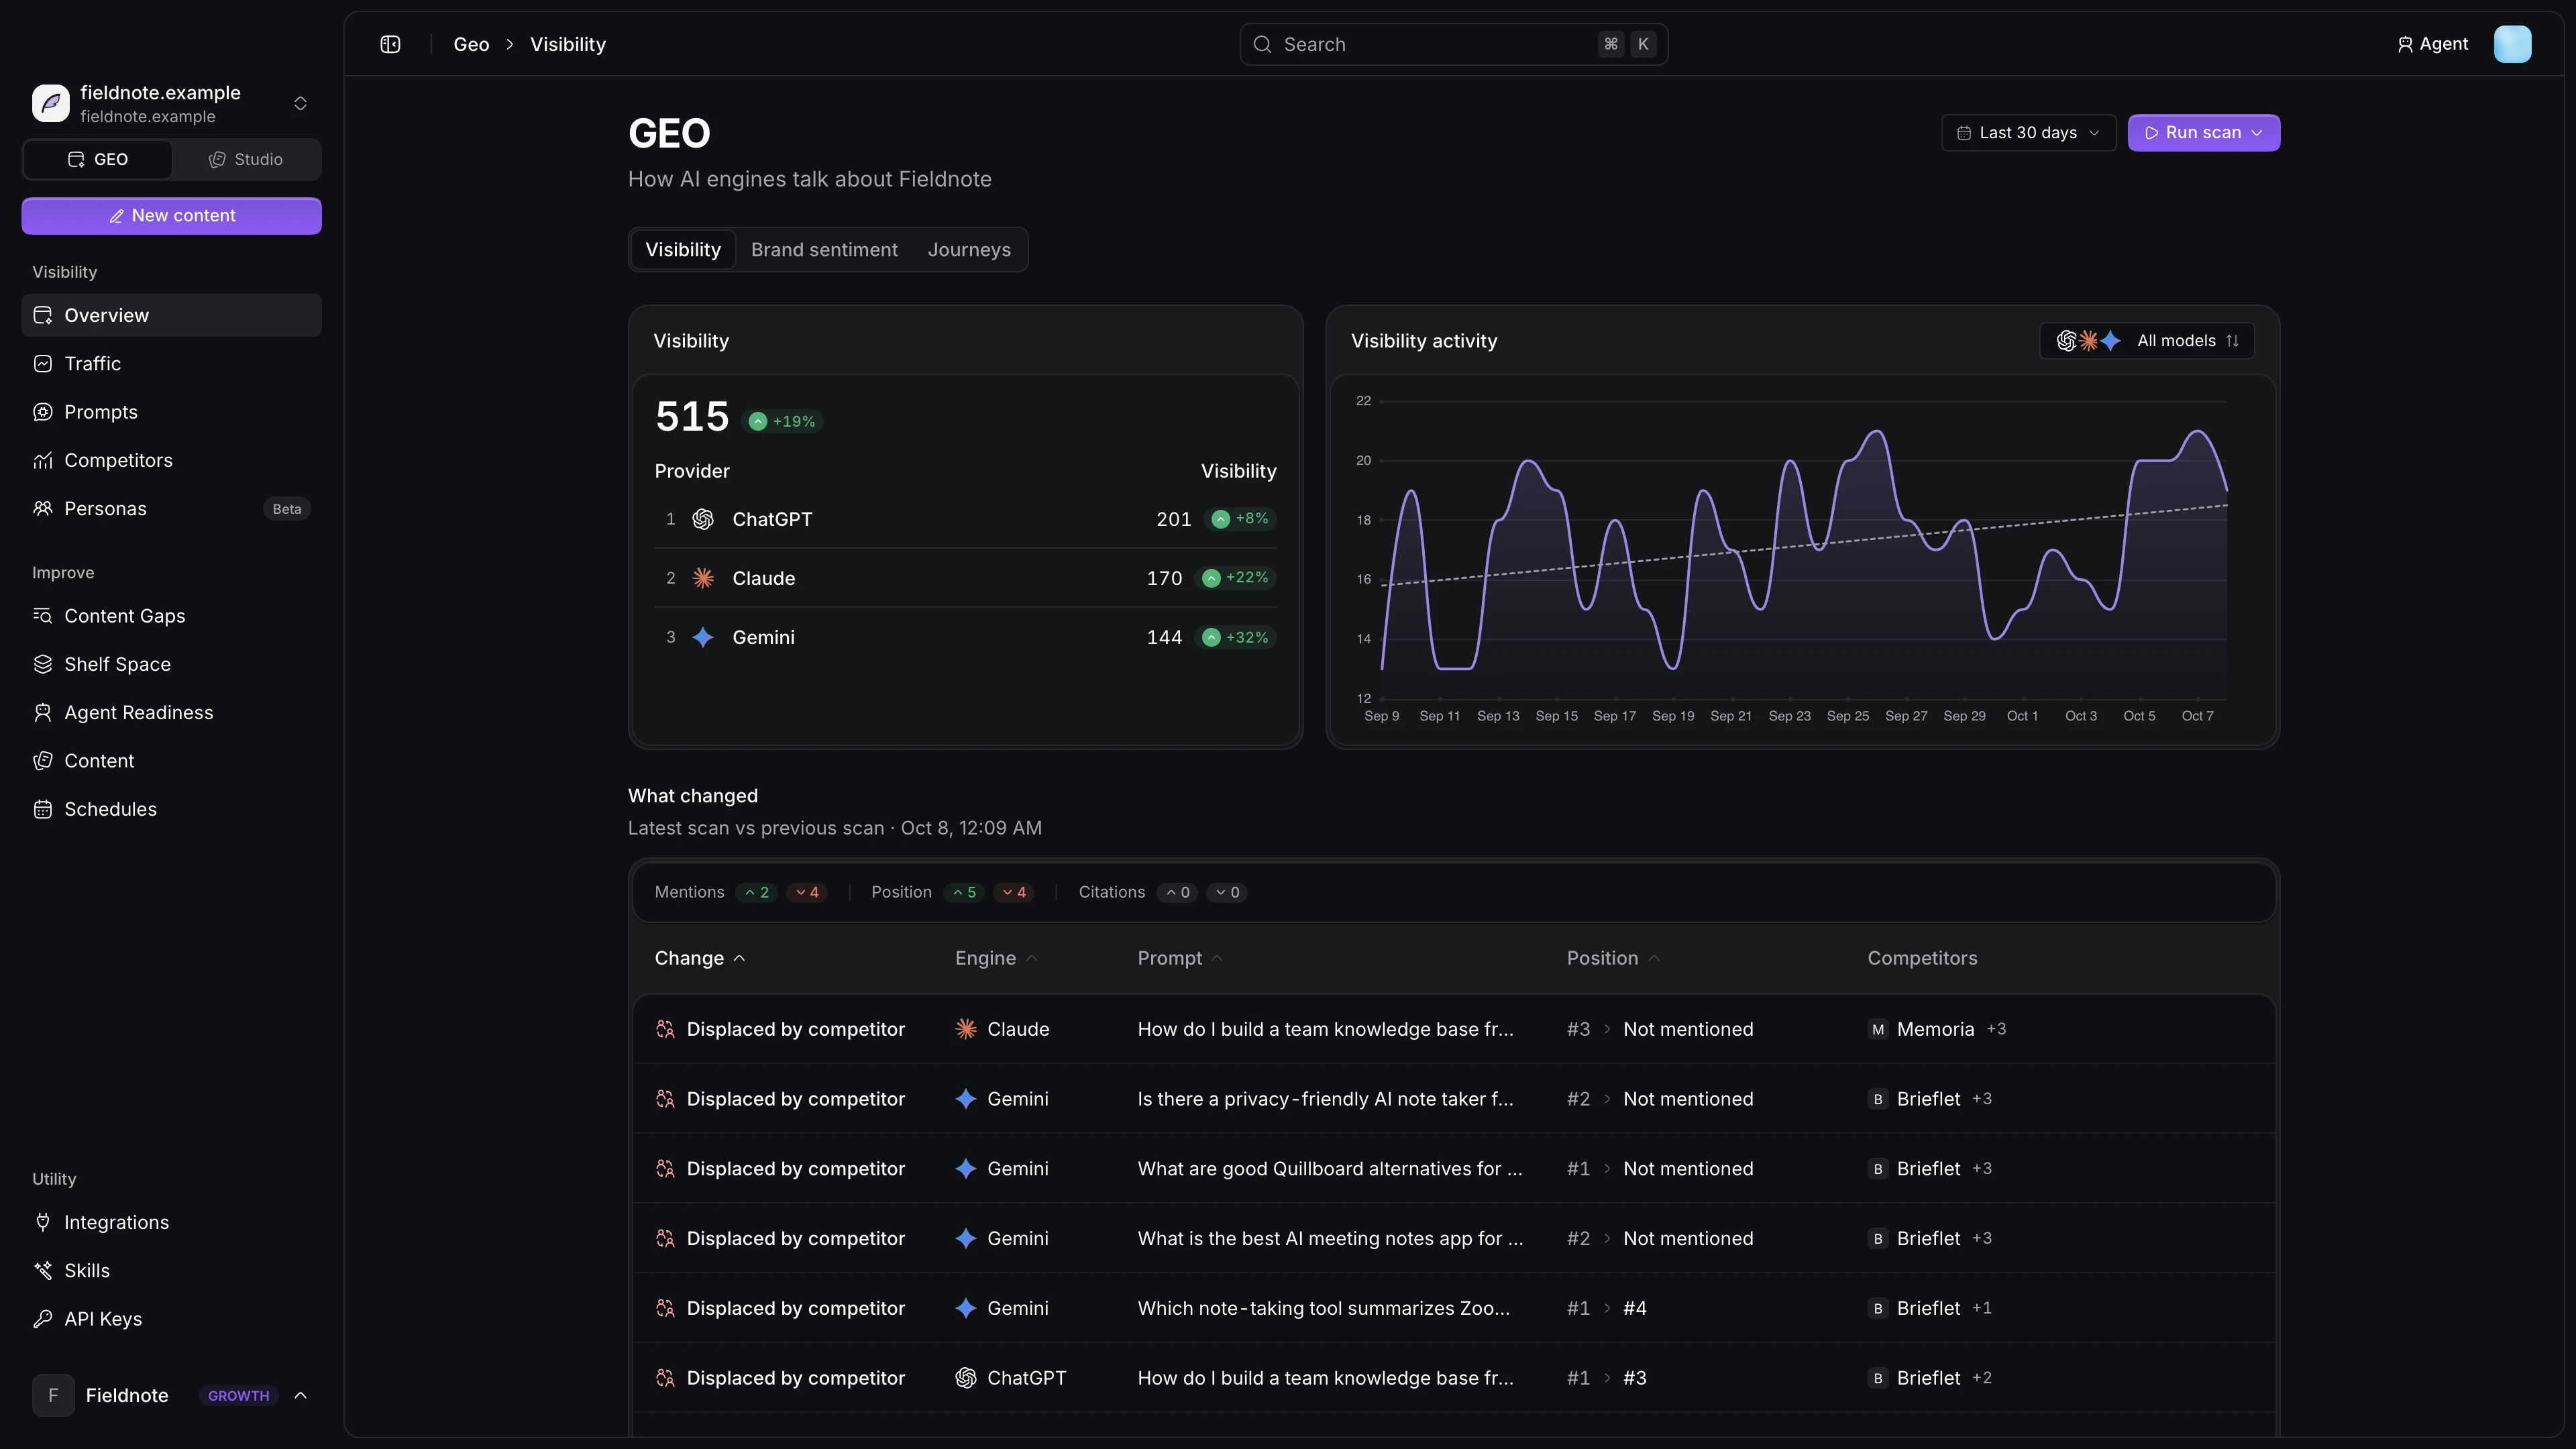Open Competitors in the sidebar
The image size is (2576, 1449).
171,460
